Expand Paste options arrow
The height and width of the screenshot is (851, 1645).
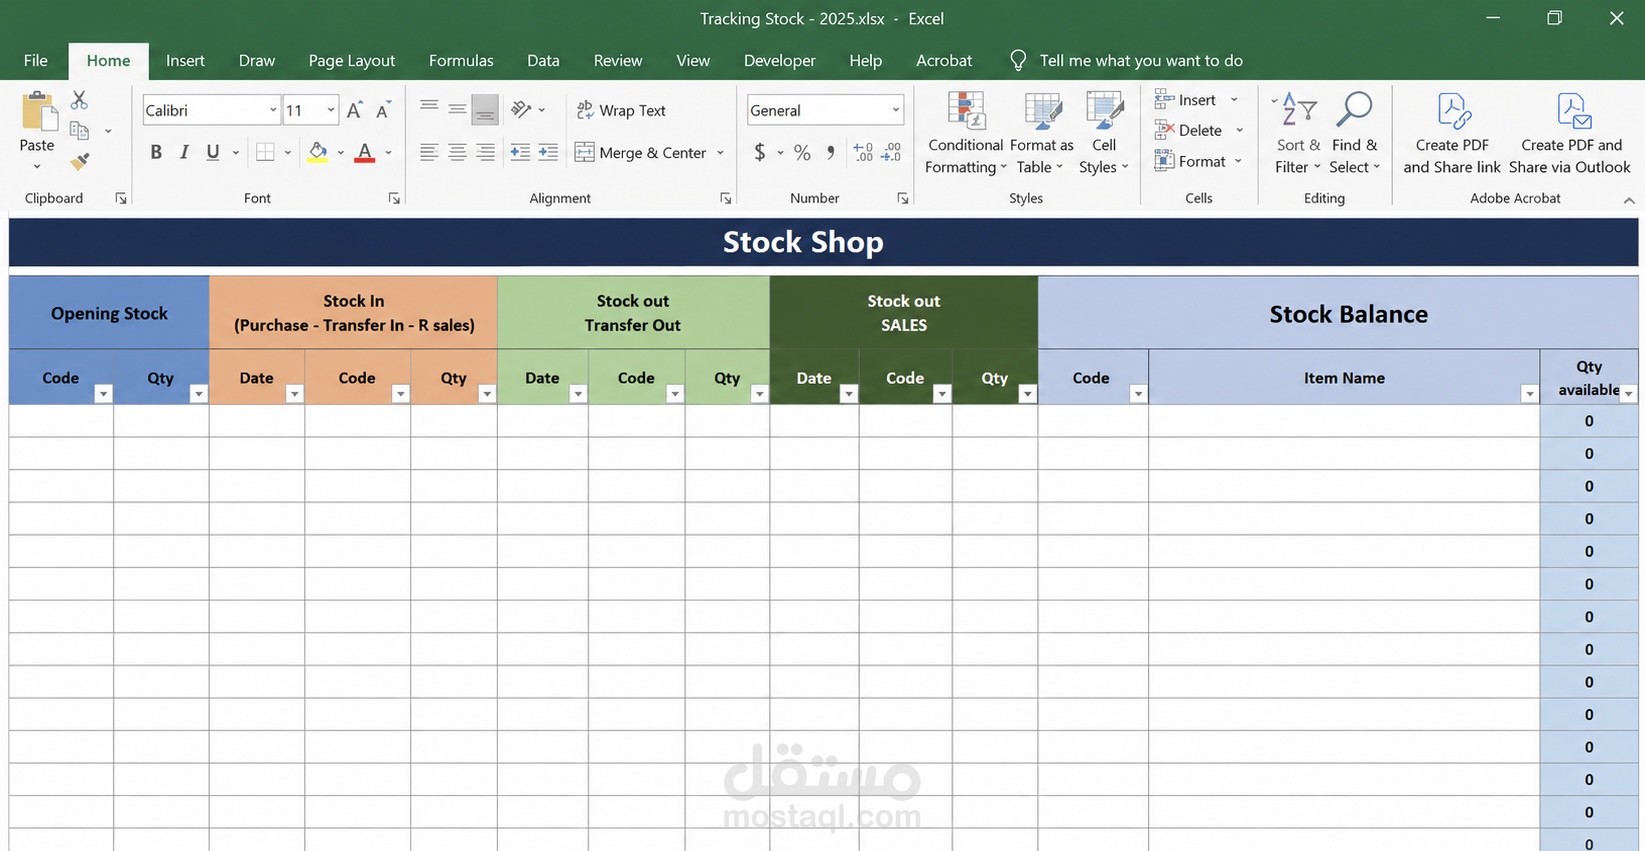(x=37, y=166)
